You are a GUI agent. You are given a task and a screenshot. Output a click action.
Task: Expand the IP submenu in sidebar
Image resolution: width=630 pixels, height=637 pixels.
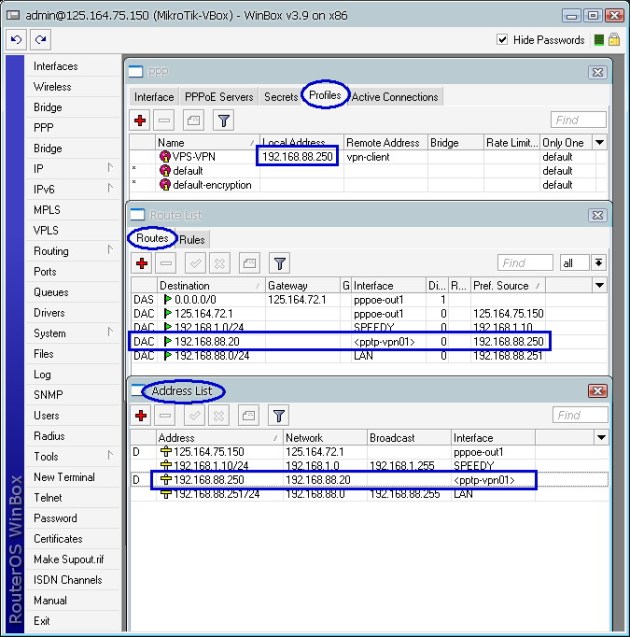coord(73,169)
